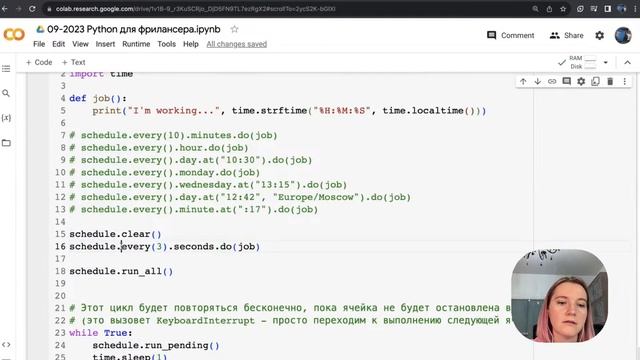
Task: Open the find and replace panel
Action: (x=6, y=93)
